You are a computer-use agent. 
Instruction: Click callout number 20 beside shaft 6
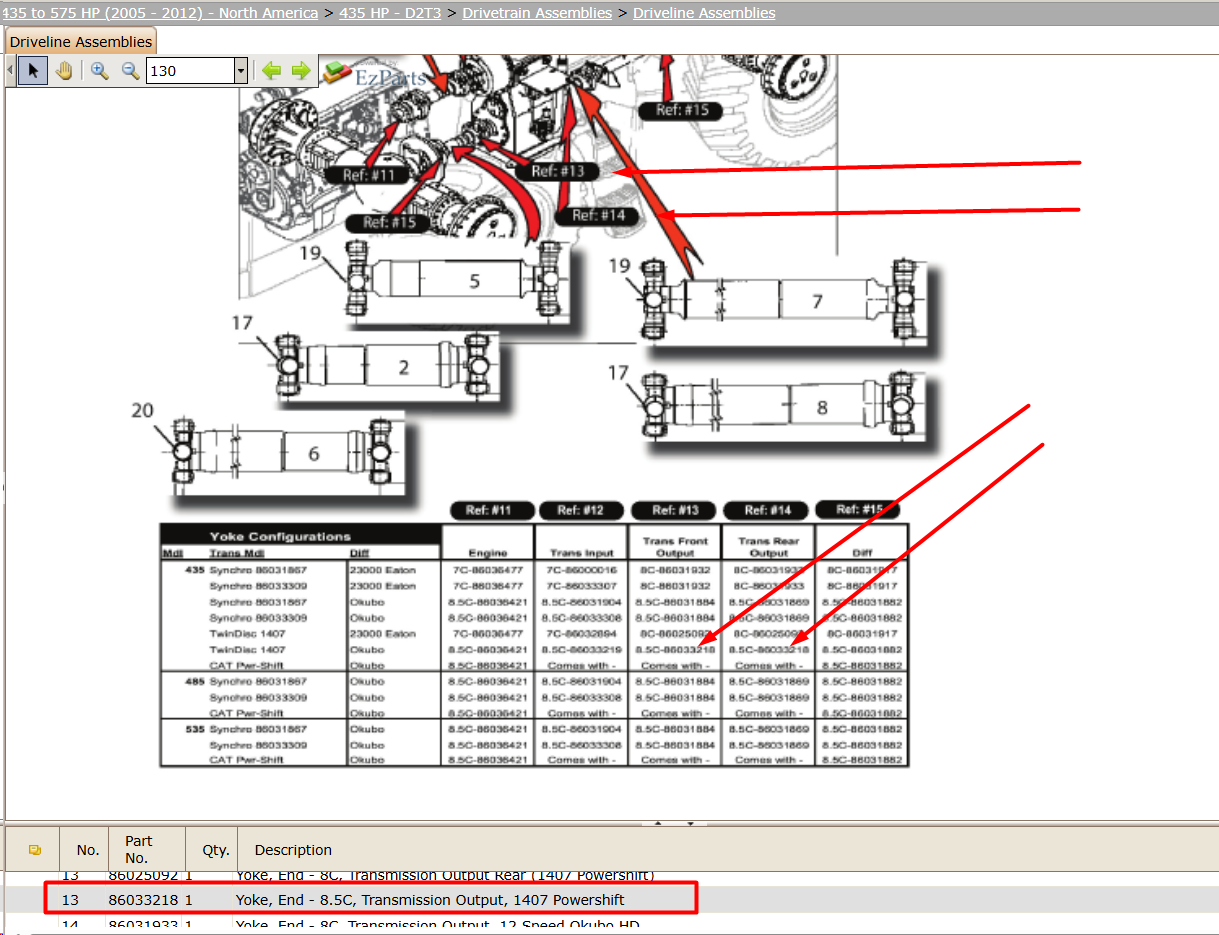pos(143,410)
